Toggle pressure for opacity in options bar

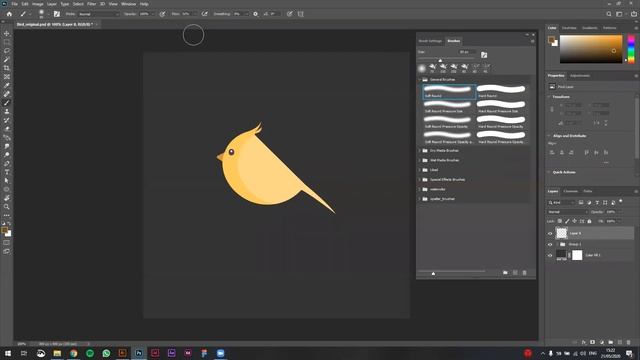pos(162,14)
